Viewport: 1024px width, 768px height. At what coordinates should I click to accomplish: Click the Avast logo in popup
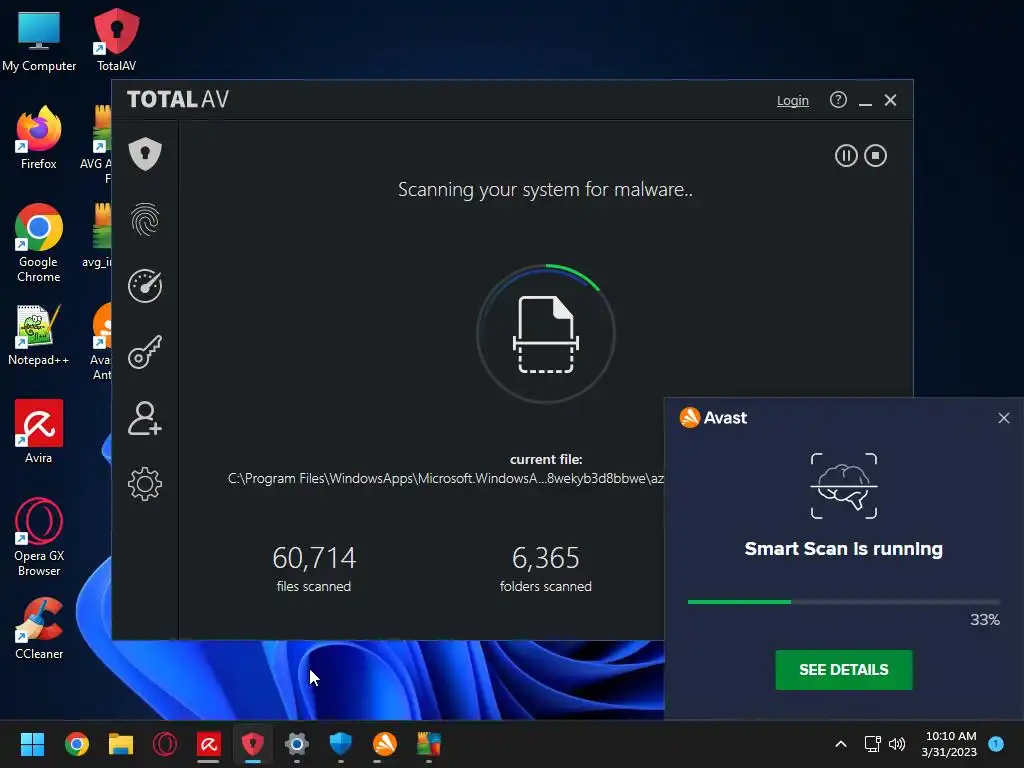coord(713,417)
